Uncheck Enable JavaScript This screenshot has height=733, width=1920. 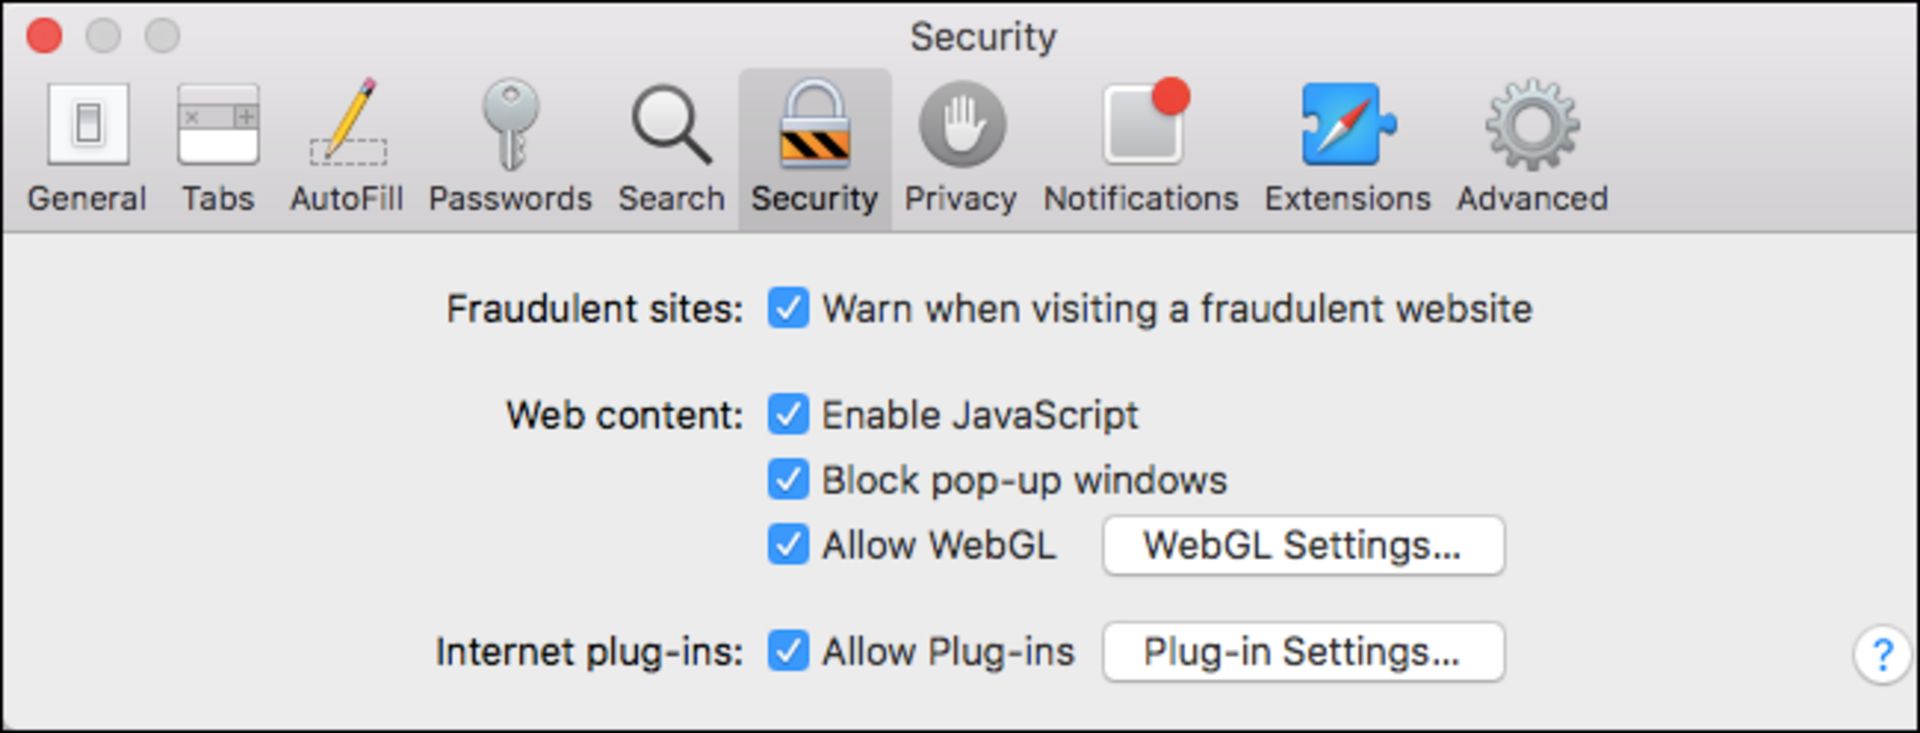(x=788, y=415)
